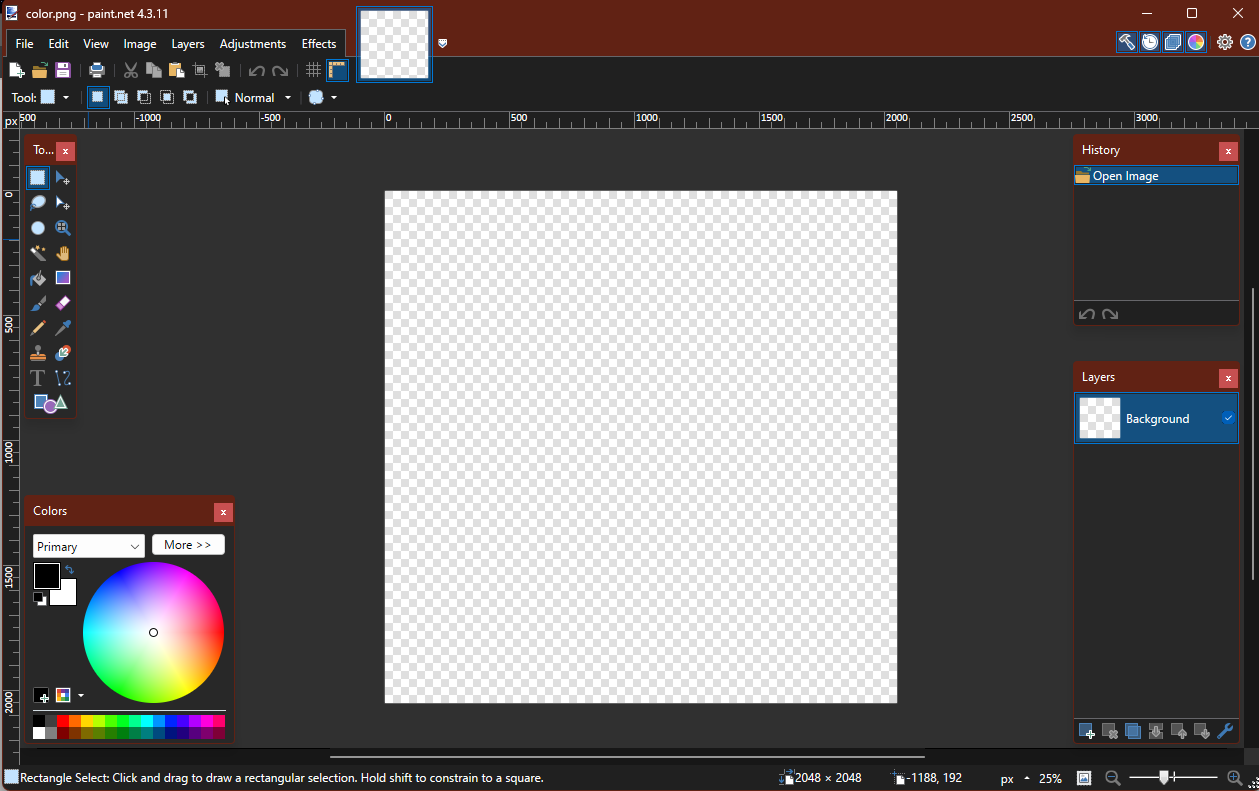Click the More >> button in Colors
The image size is (1259, 791).
coord(188,545)
